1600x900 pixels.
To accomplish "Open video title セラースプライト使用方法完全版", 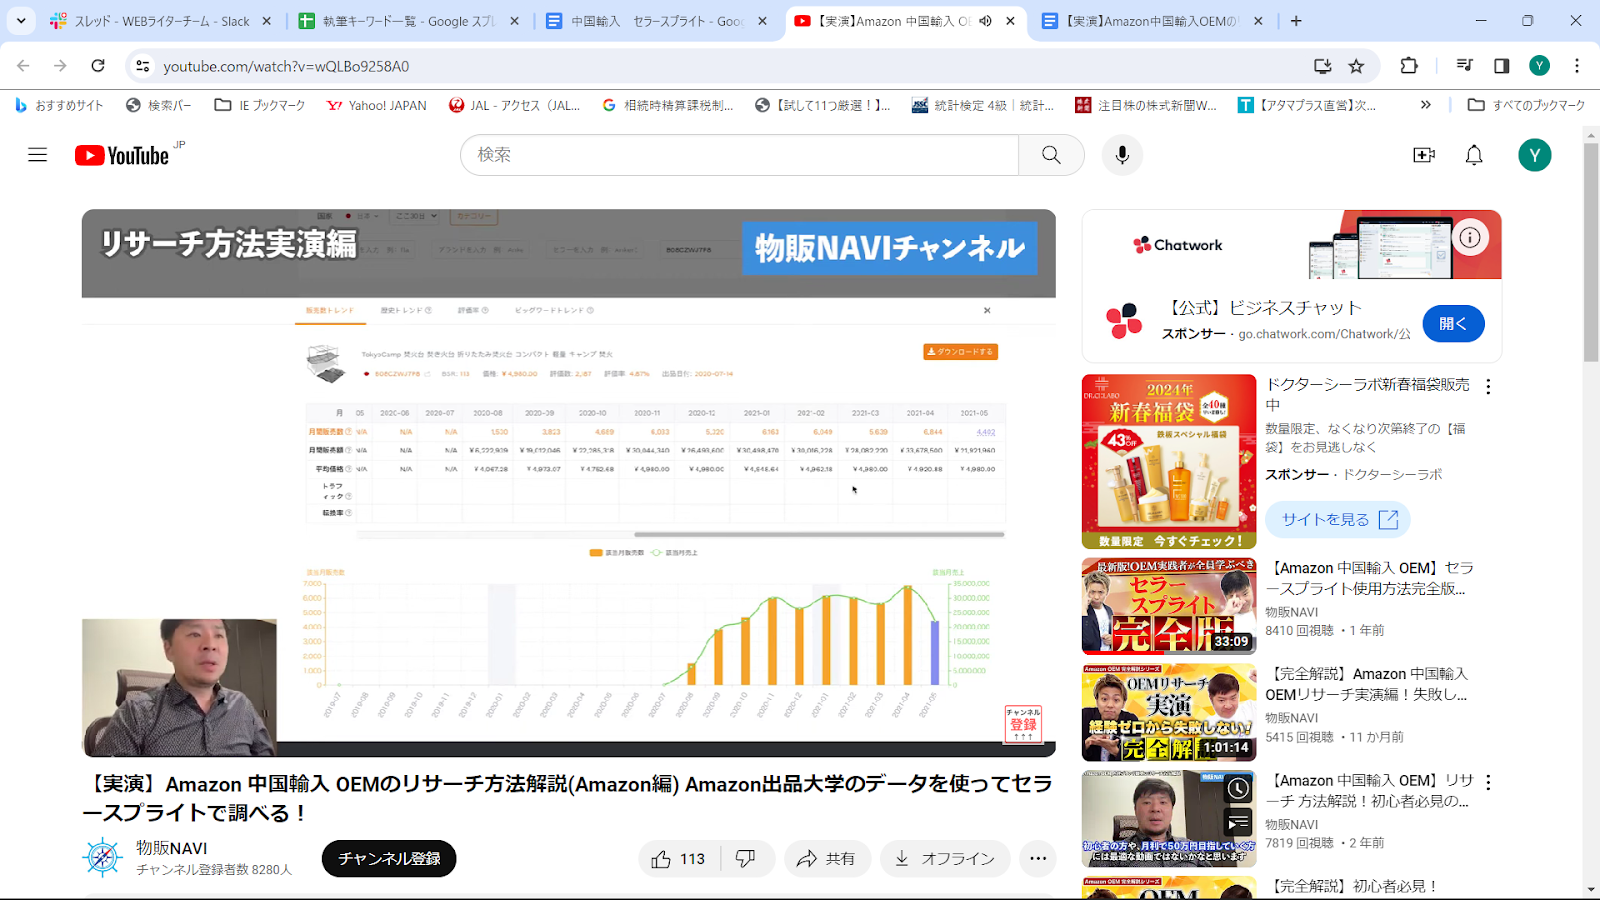I will [x=1369, y=578].
